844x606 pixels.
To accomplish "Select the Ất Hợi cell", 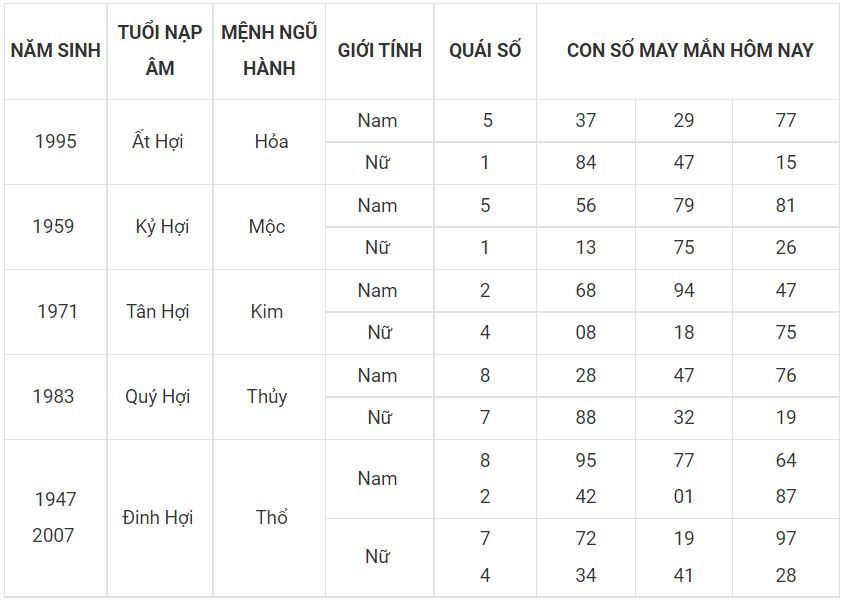I will coord(158,142).
